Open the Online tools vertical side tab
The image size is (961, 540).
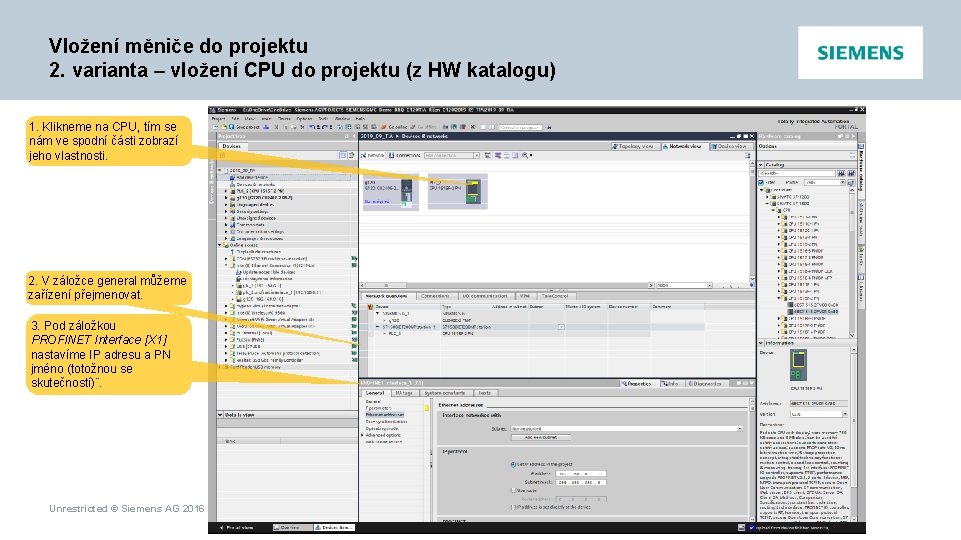pos(862,221)
